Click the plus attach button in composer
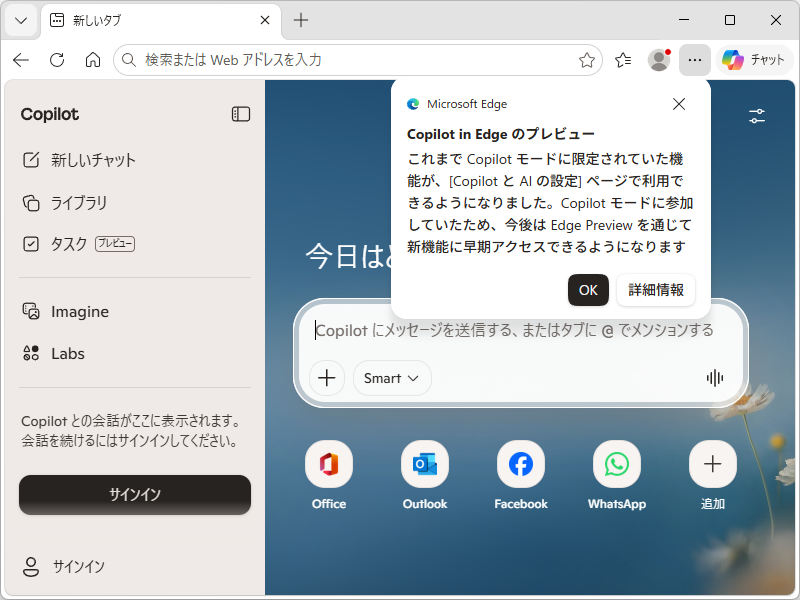This screenshot has width=800, height=600. [x=327, y=378]
